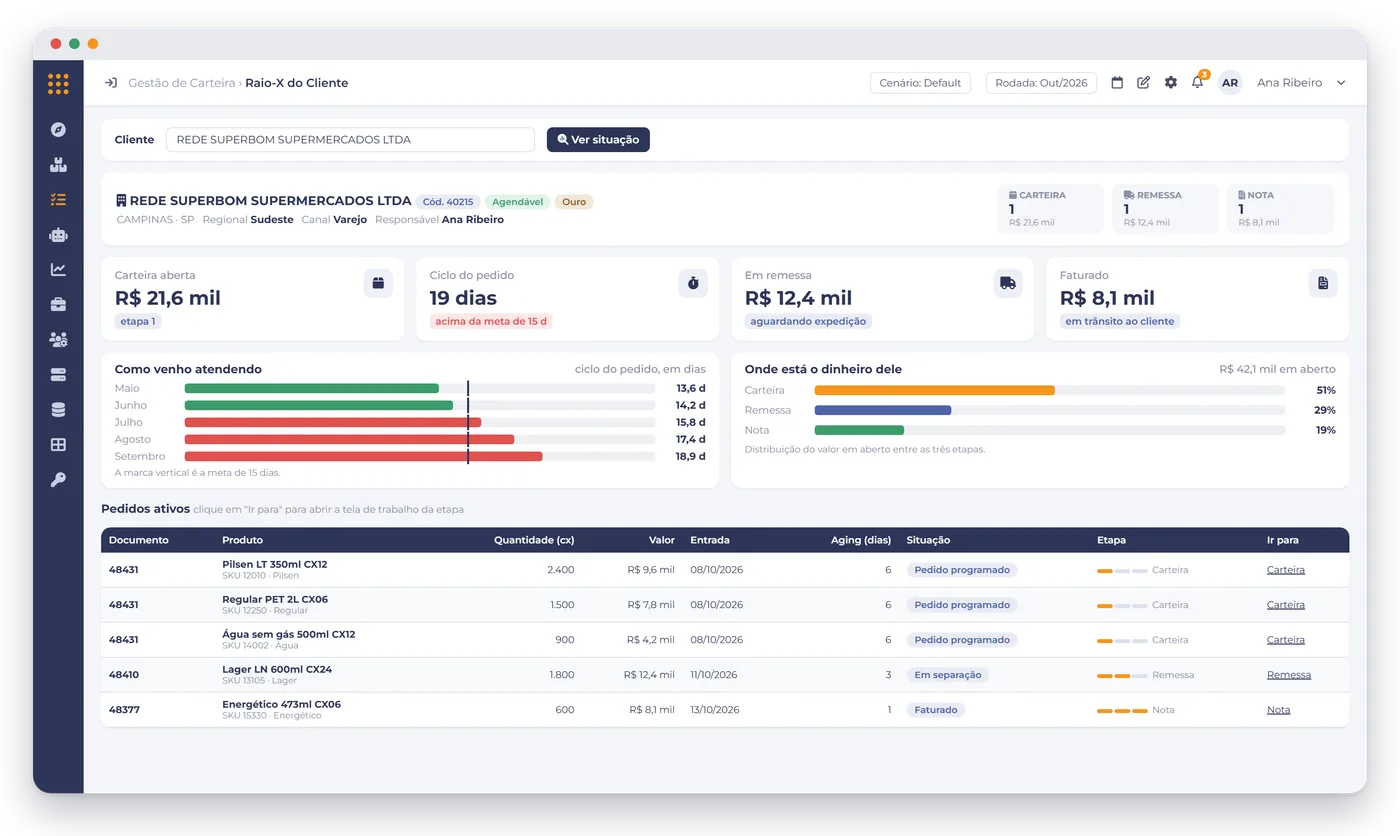Open the database cylinder sidebar icon
This screenshot has width=1400, height=836.
tap(58, 410)
